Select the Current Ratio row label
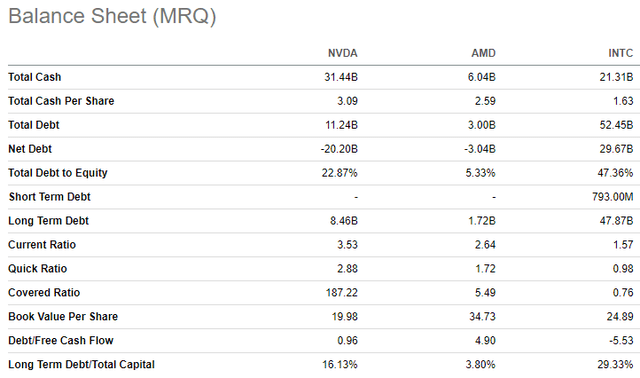 point(42,245)
